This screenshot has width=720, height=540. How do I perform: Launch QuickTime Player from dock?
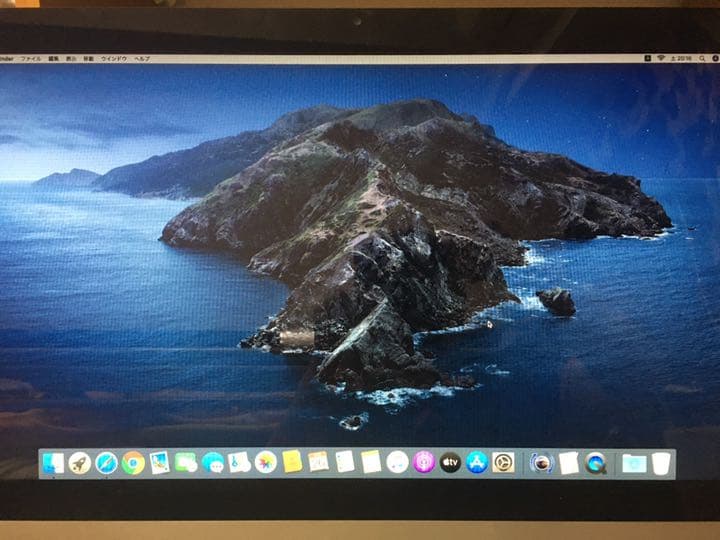coord(595,463)
